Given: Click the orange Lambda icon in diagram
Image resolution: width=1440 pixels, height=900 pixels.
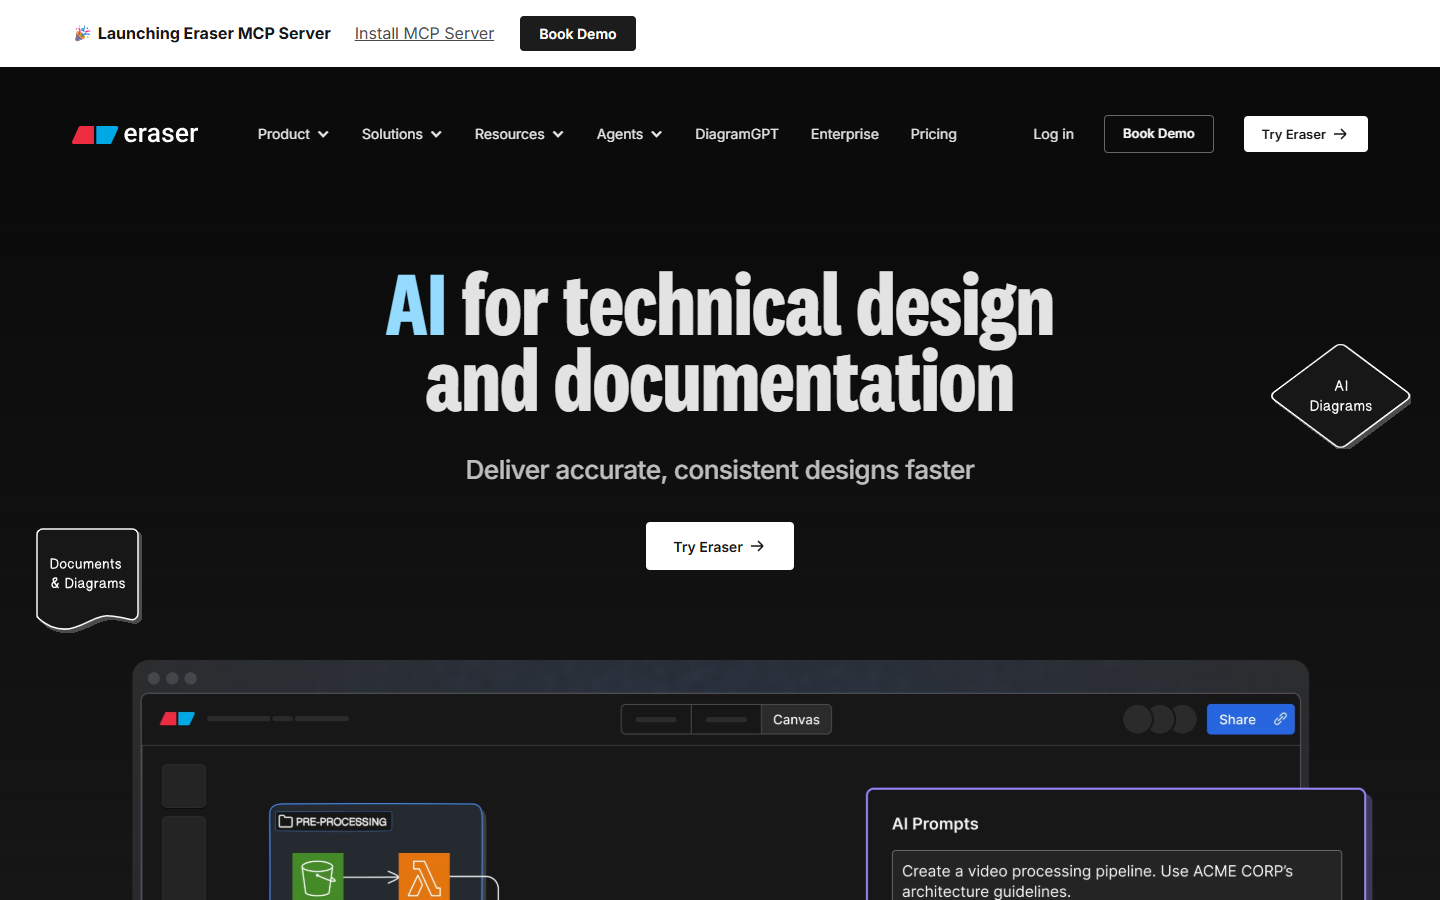Looking at the screenshot, I should point(424,877).
